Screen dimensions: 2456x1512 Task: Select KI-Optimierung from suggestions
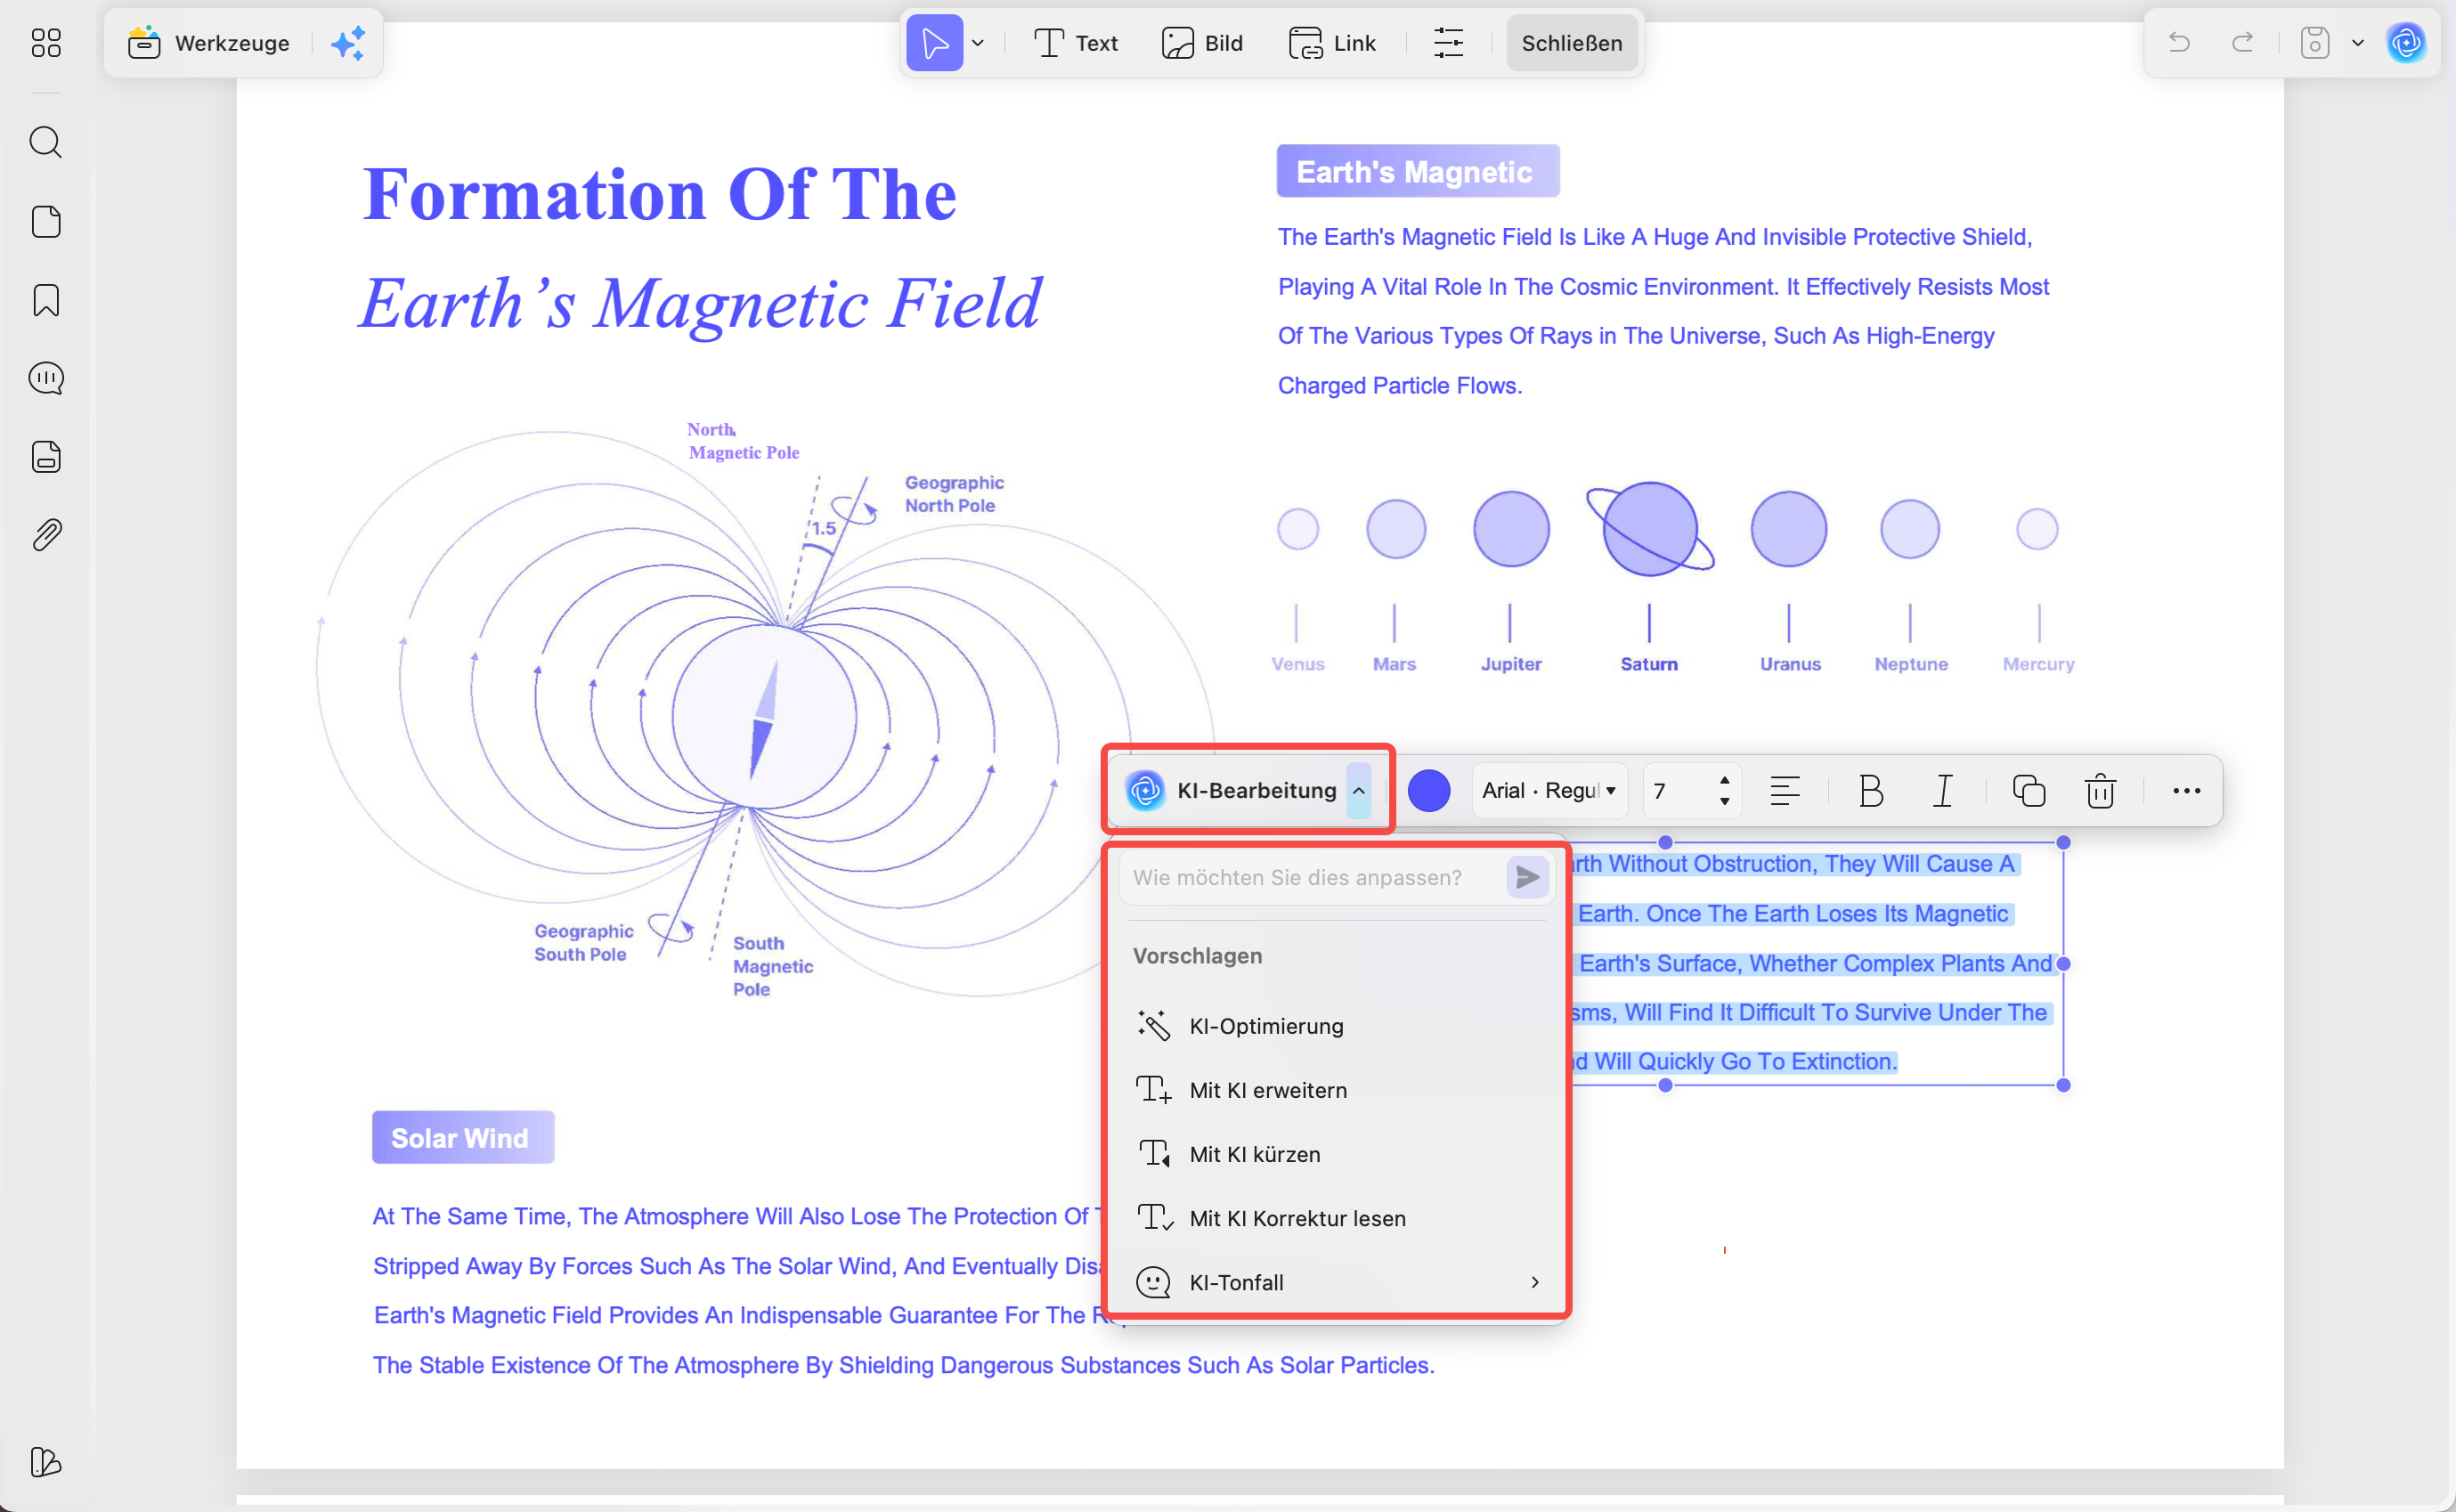pyautogui.click(x=1266, y=1026)
